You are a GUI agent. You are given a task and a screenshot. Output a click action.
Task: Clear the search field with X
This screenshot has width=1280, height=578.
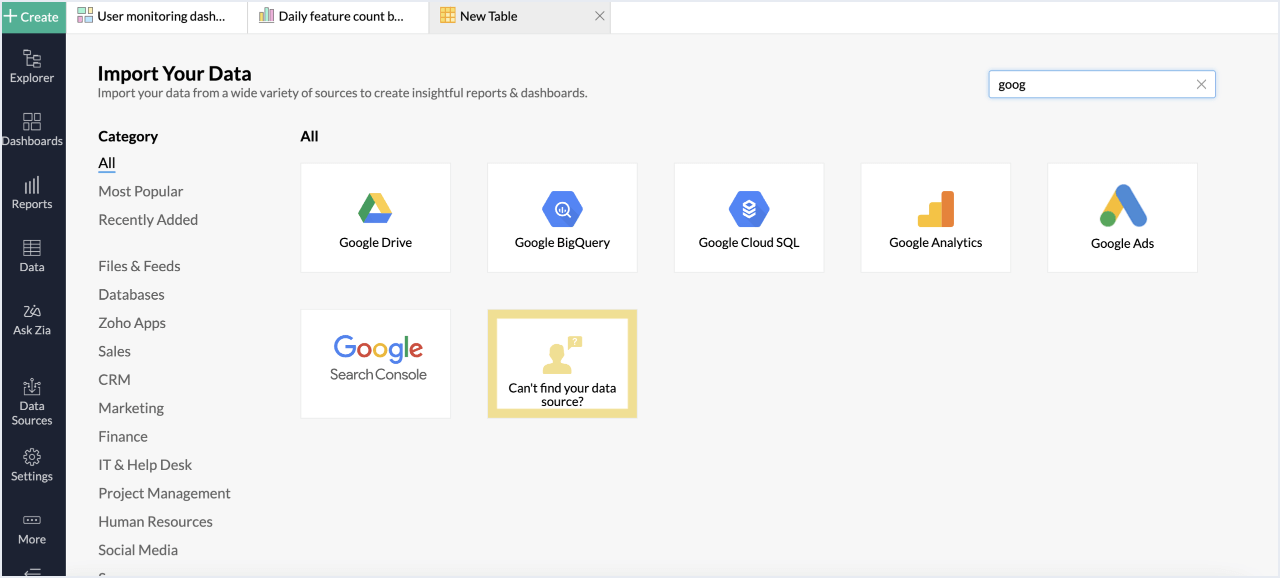click(x=1201, y=85)
